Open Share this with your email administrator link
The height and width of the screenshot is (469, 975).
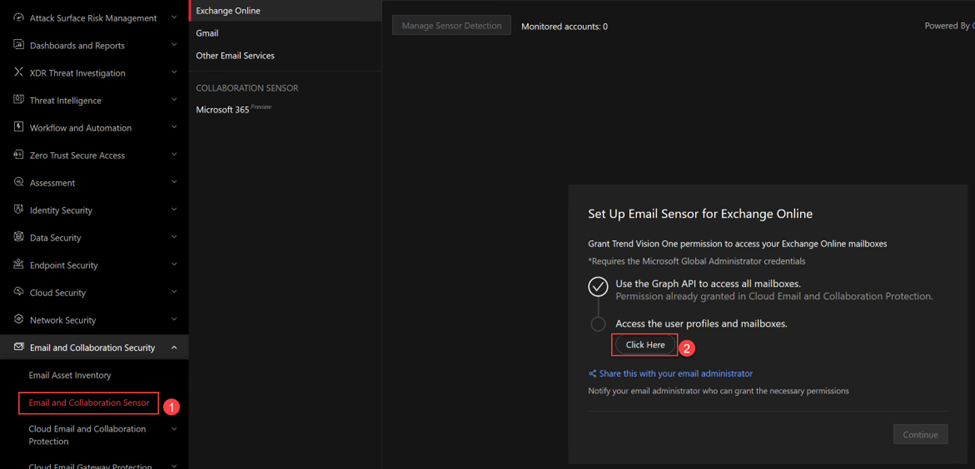(676, 374)
